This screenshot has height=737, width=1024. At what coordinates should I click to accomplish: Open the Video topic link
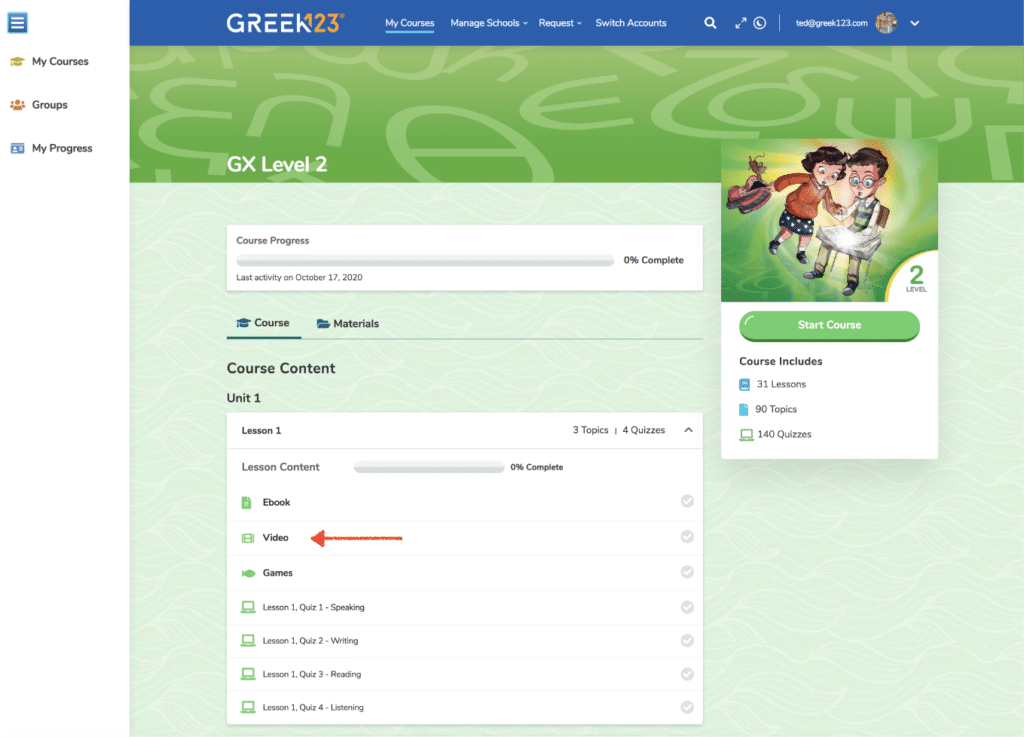pyautogui.click(x=275, y=538)
